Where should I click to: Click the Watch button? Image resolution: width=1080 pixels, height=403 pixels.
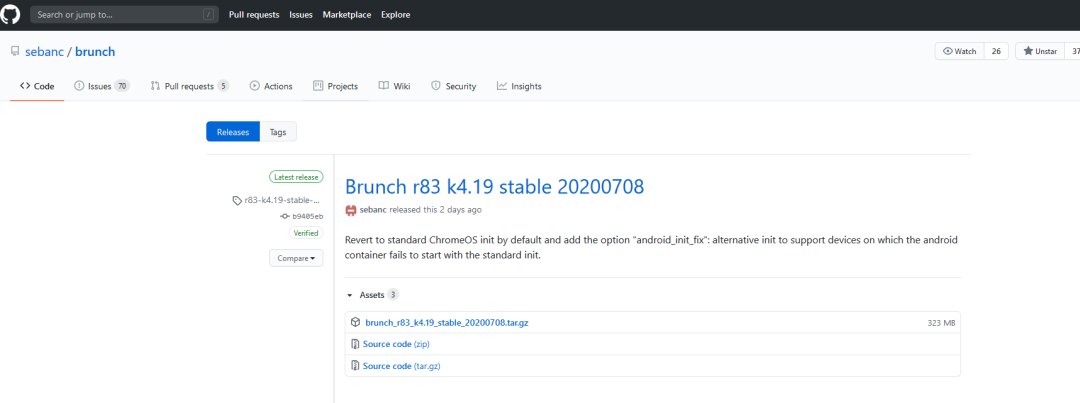(x=959, y=52)
